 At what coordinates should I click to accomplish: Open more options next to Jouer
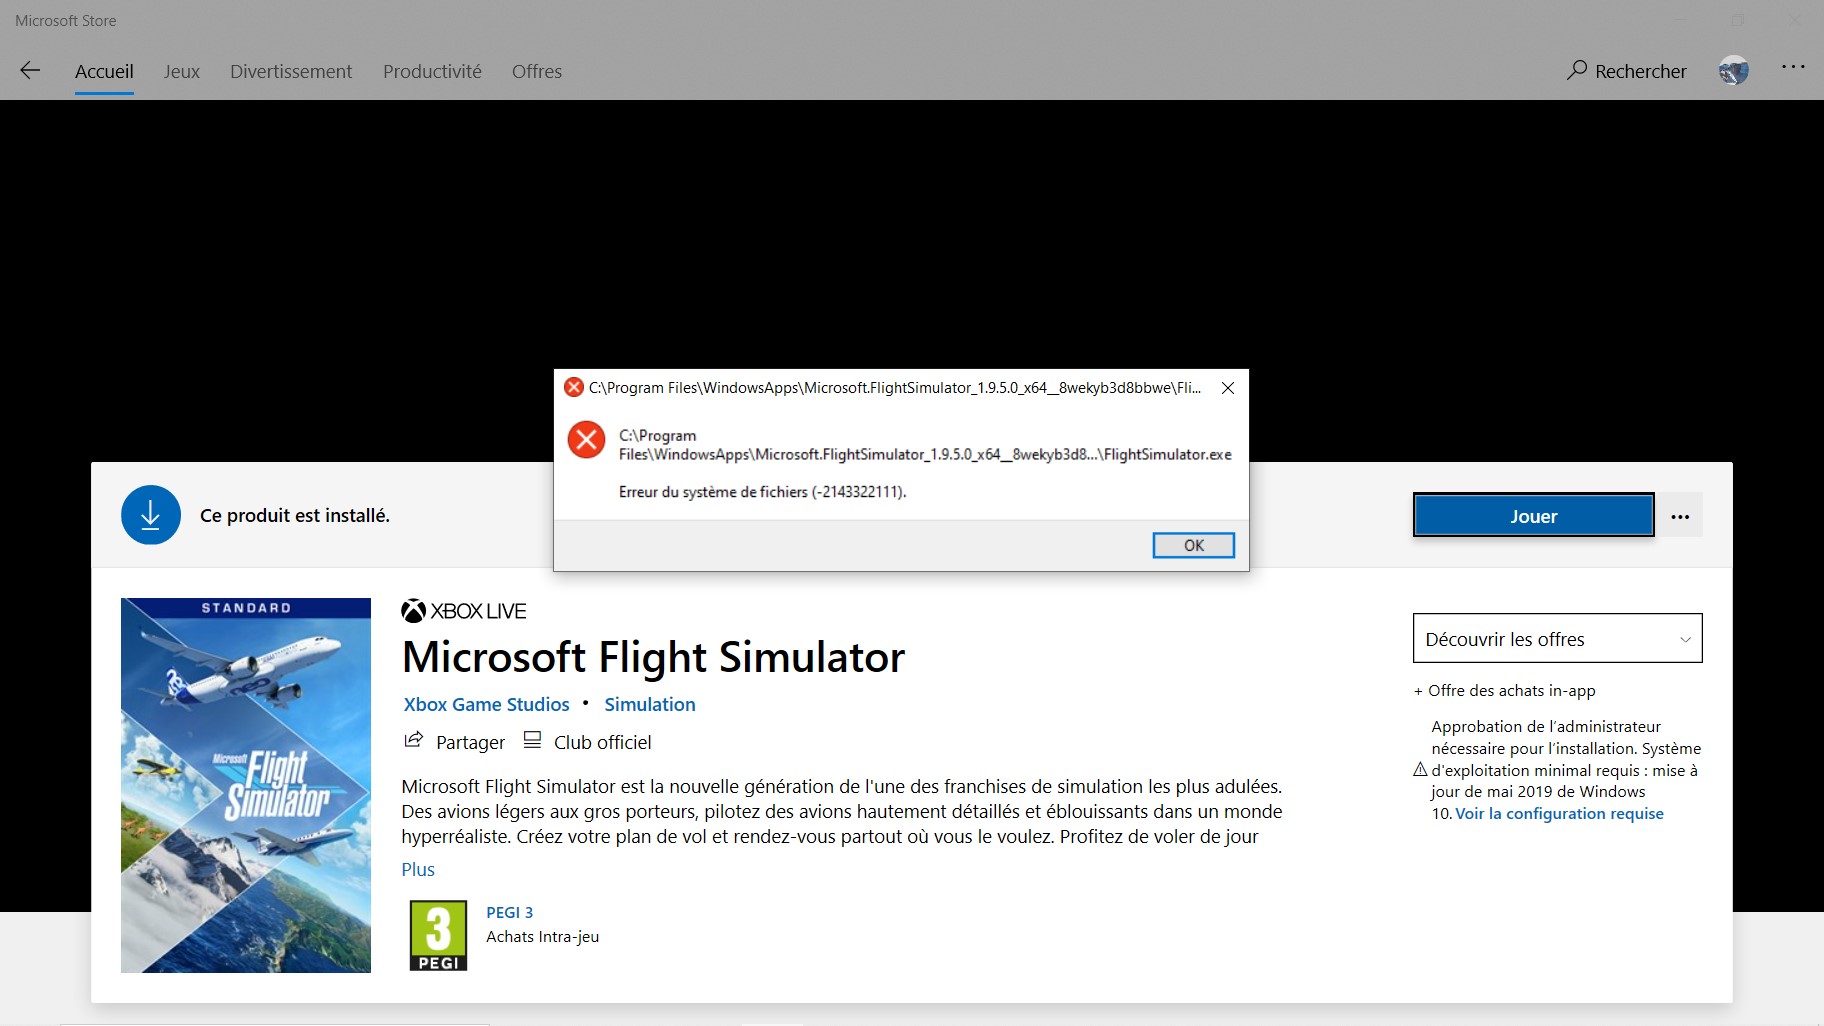point(1680,516)
